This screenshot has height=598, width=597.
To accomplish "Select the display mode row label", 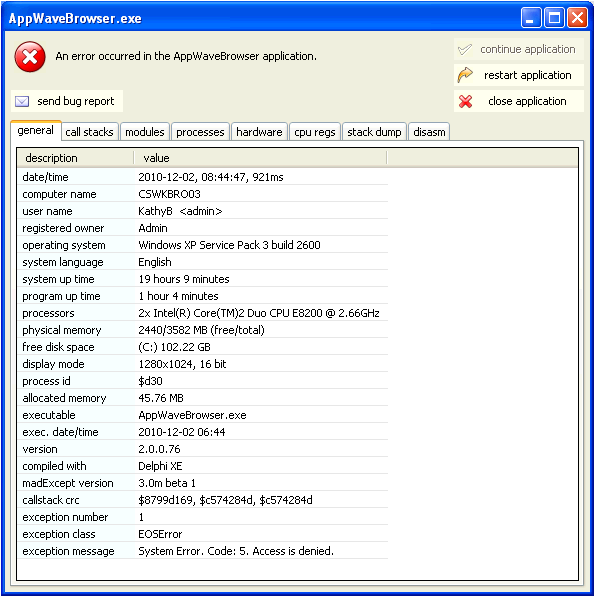I will (x=53, y=364).
